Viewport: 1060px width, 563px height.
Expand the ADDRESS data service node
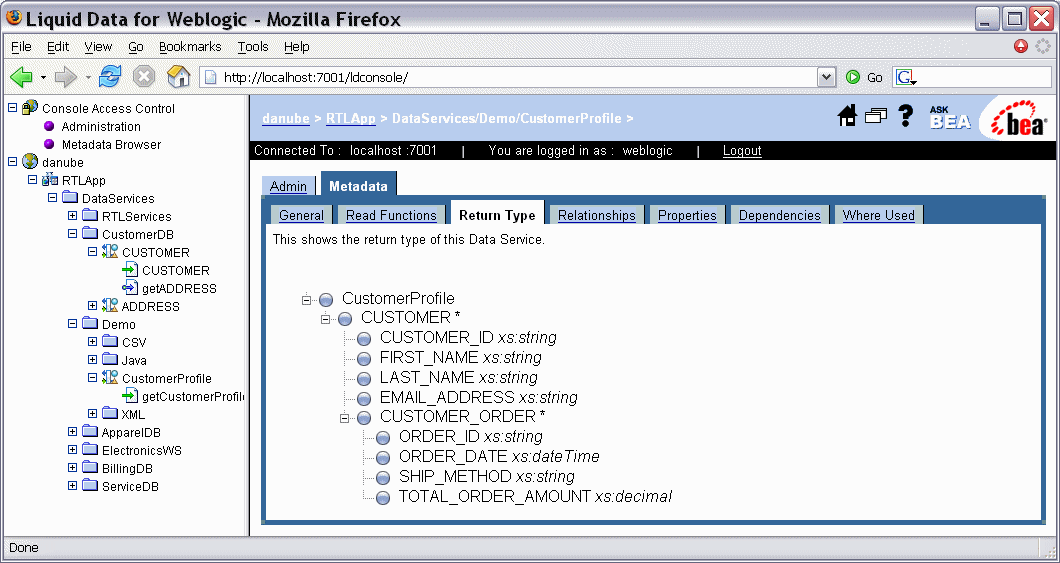click(93, 306)
